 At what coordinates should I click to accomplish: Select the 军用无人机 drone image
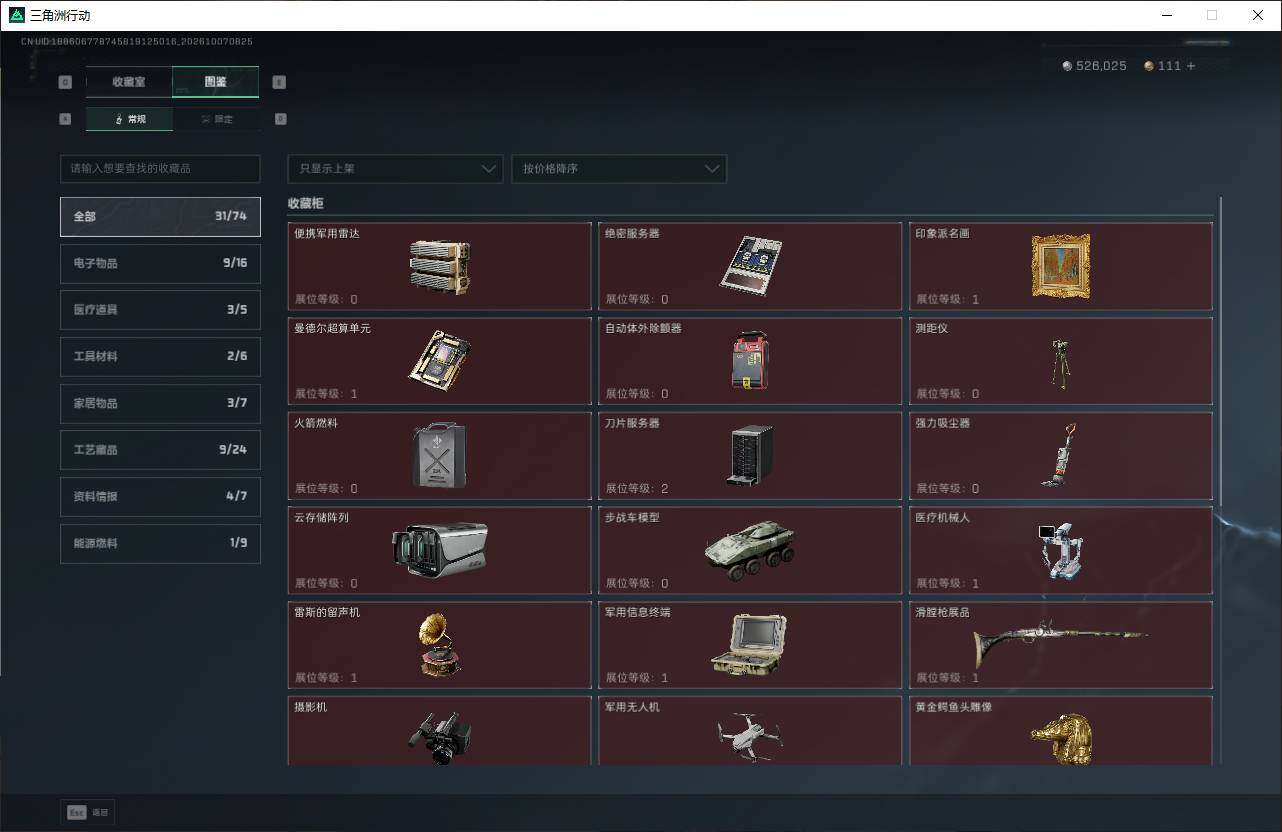tap(750, 738)
